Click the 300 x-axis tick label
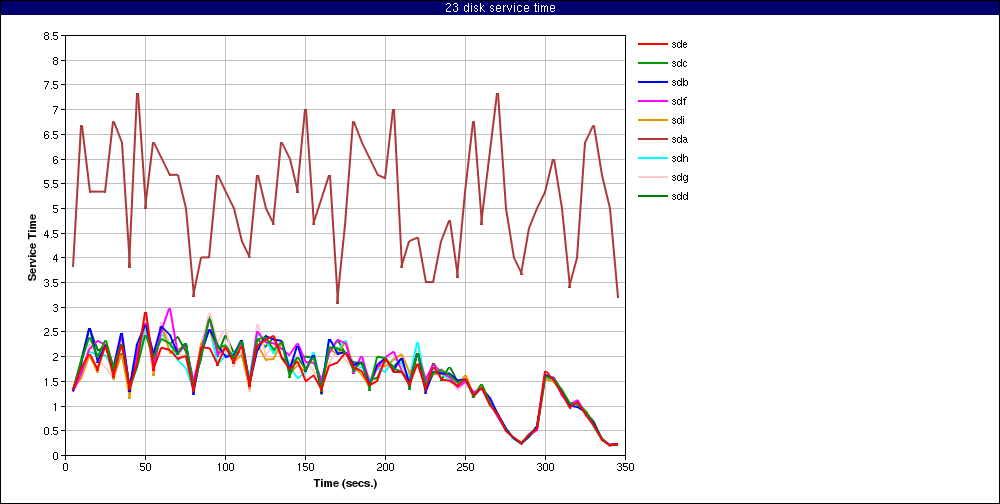Viewport: 1000px width, 504px height. (545, 466)
